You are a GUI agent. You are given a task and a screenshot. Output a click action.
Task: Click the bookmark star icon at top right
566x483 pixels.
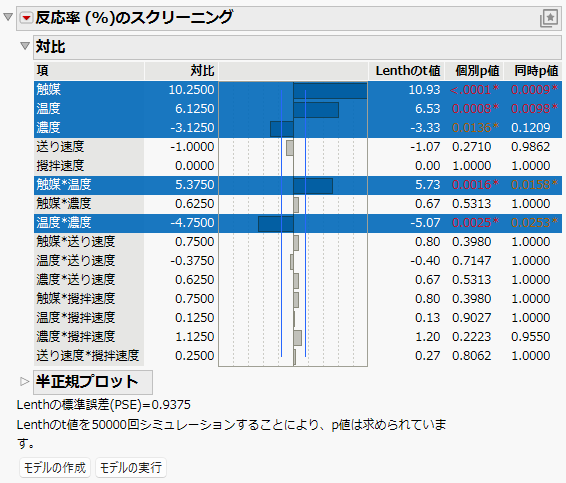click(x=549, y=18)
